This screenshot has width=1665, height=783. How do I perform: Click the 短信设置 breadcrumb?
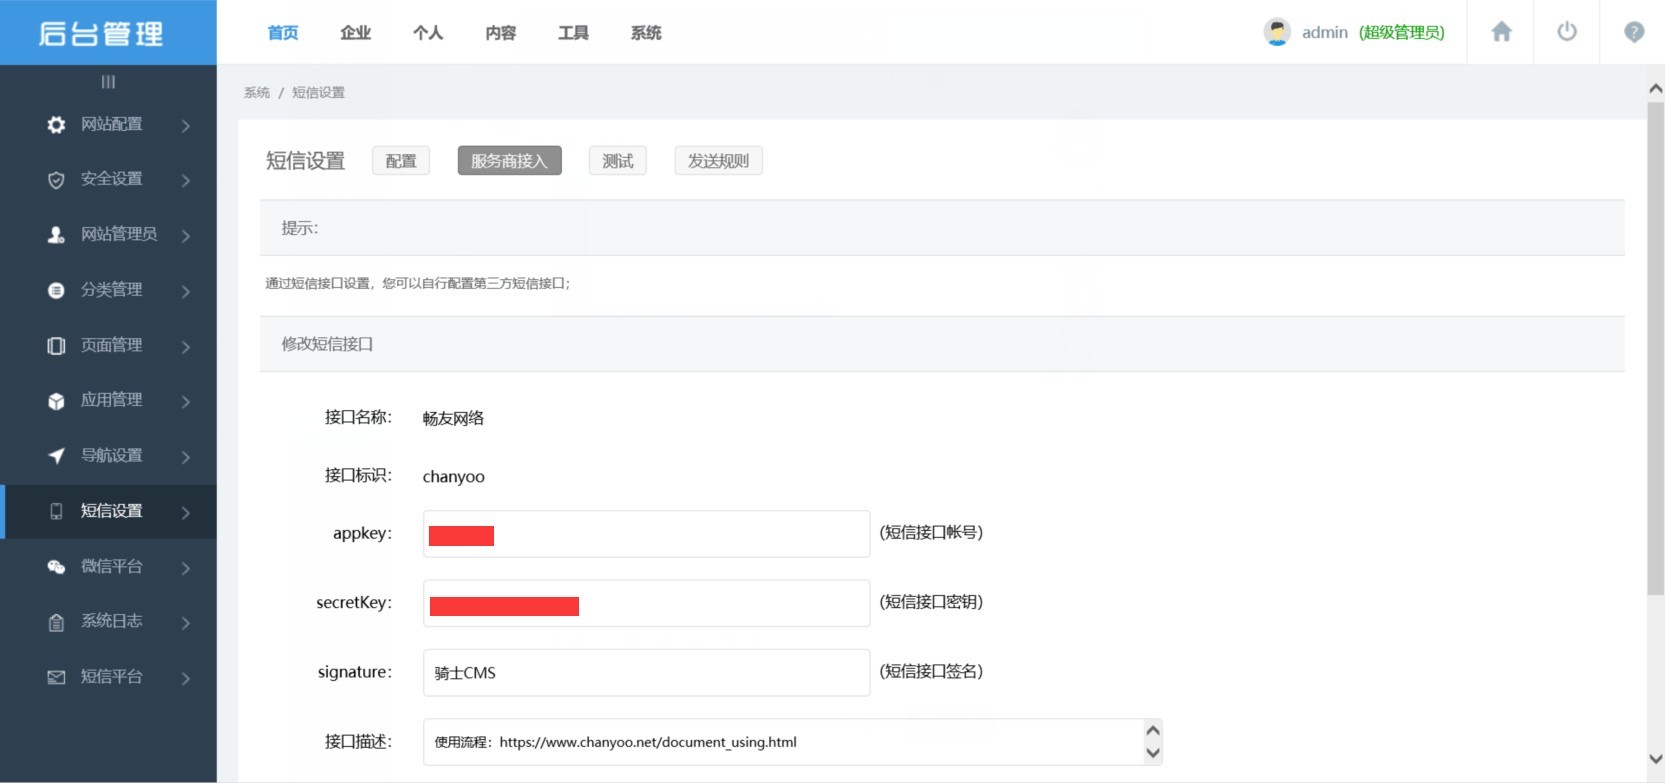[318, 92]
